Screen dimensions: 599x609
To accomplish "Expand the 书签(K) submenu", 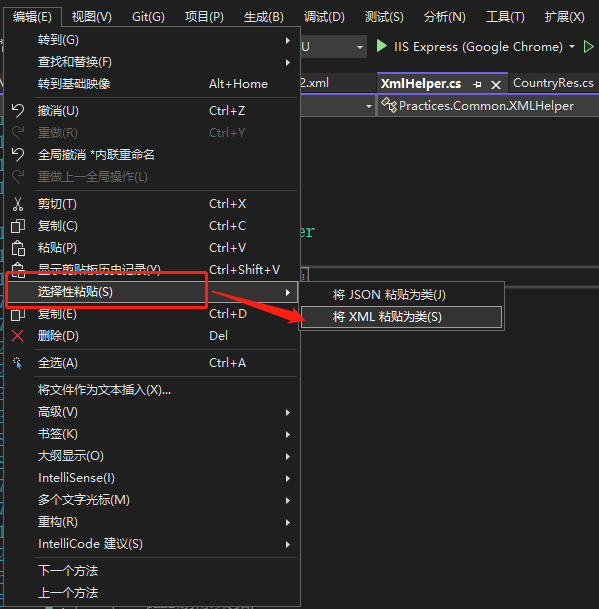I will click(x=152, y=434).
